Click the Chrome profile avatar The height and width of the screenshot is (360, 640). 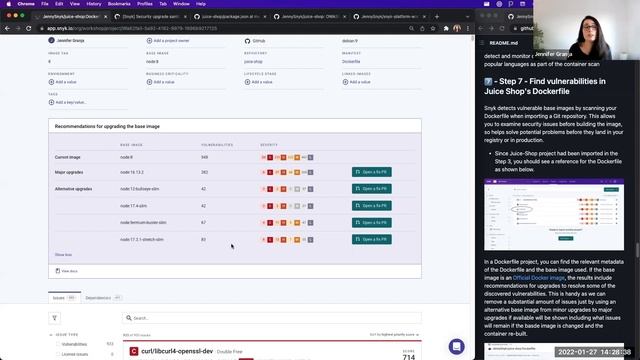(457, 28)
